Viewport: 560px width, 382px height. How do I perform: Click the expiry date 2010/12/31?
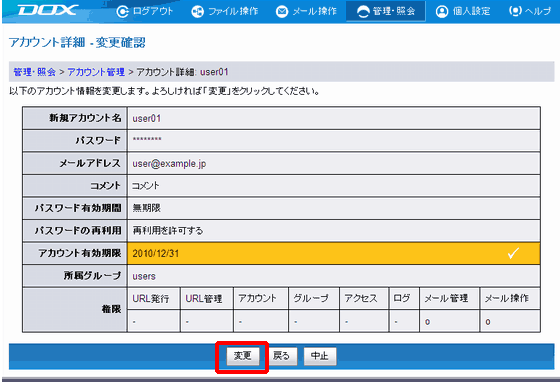coord(156,253)
